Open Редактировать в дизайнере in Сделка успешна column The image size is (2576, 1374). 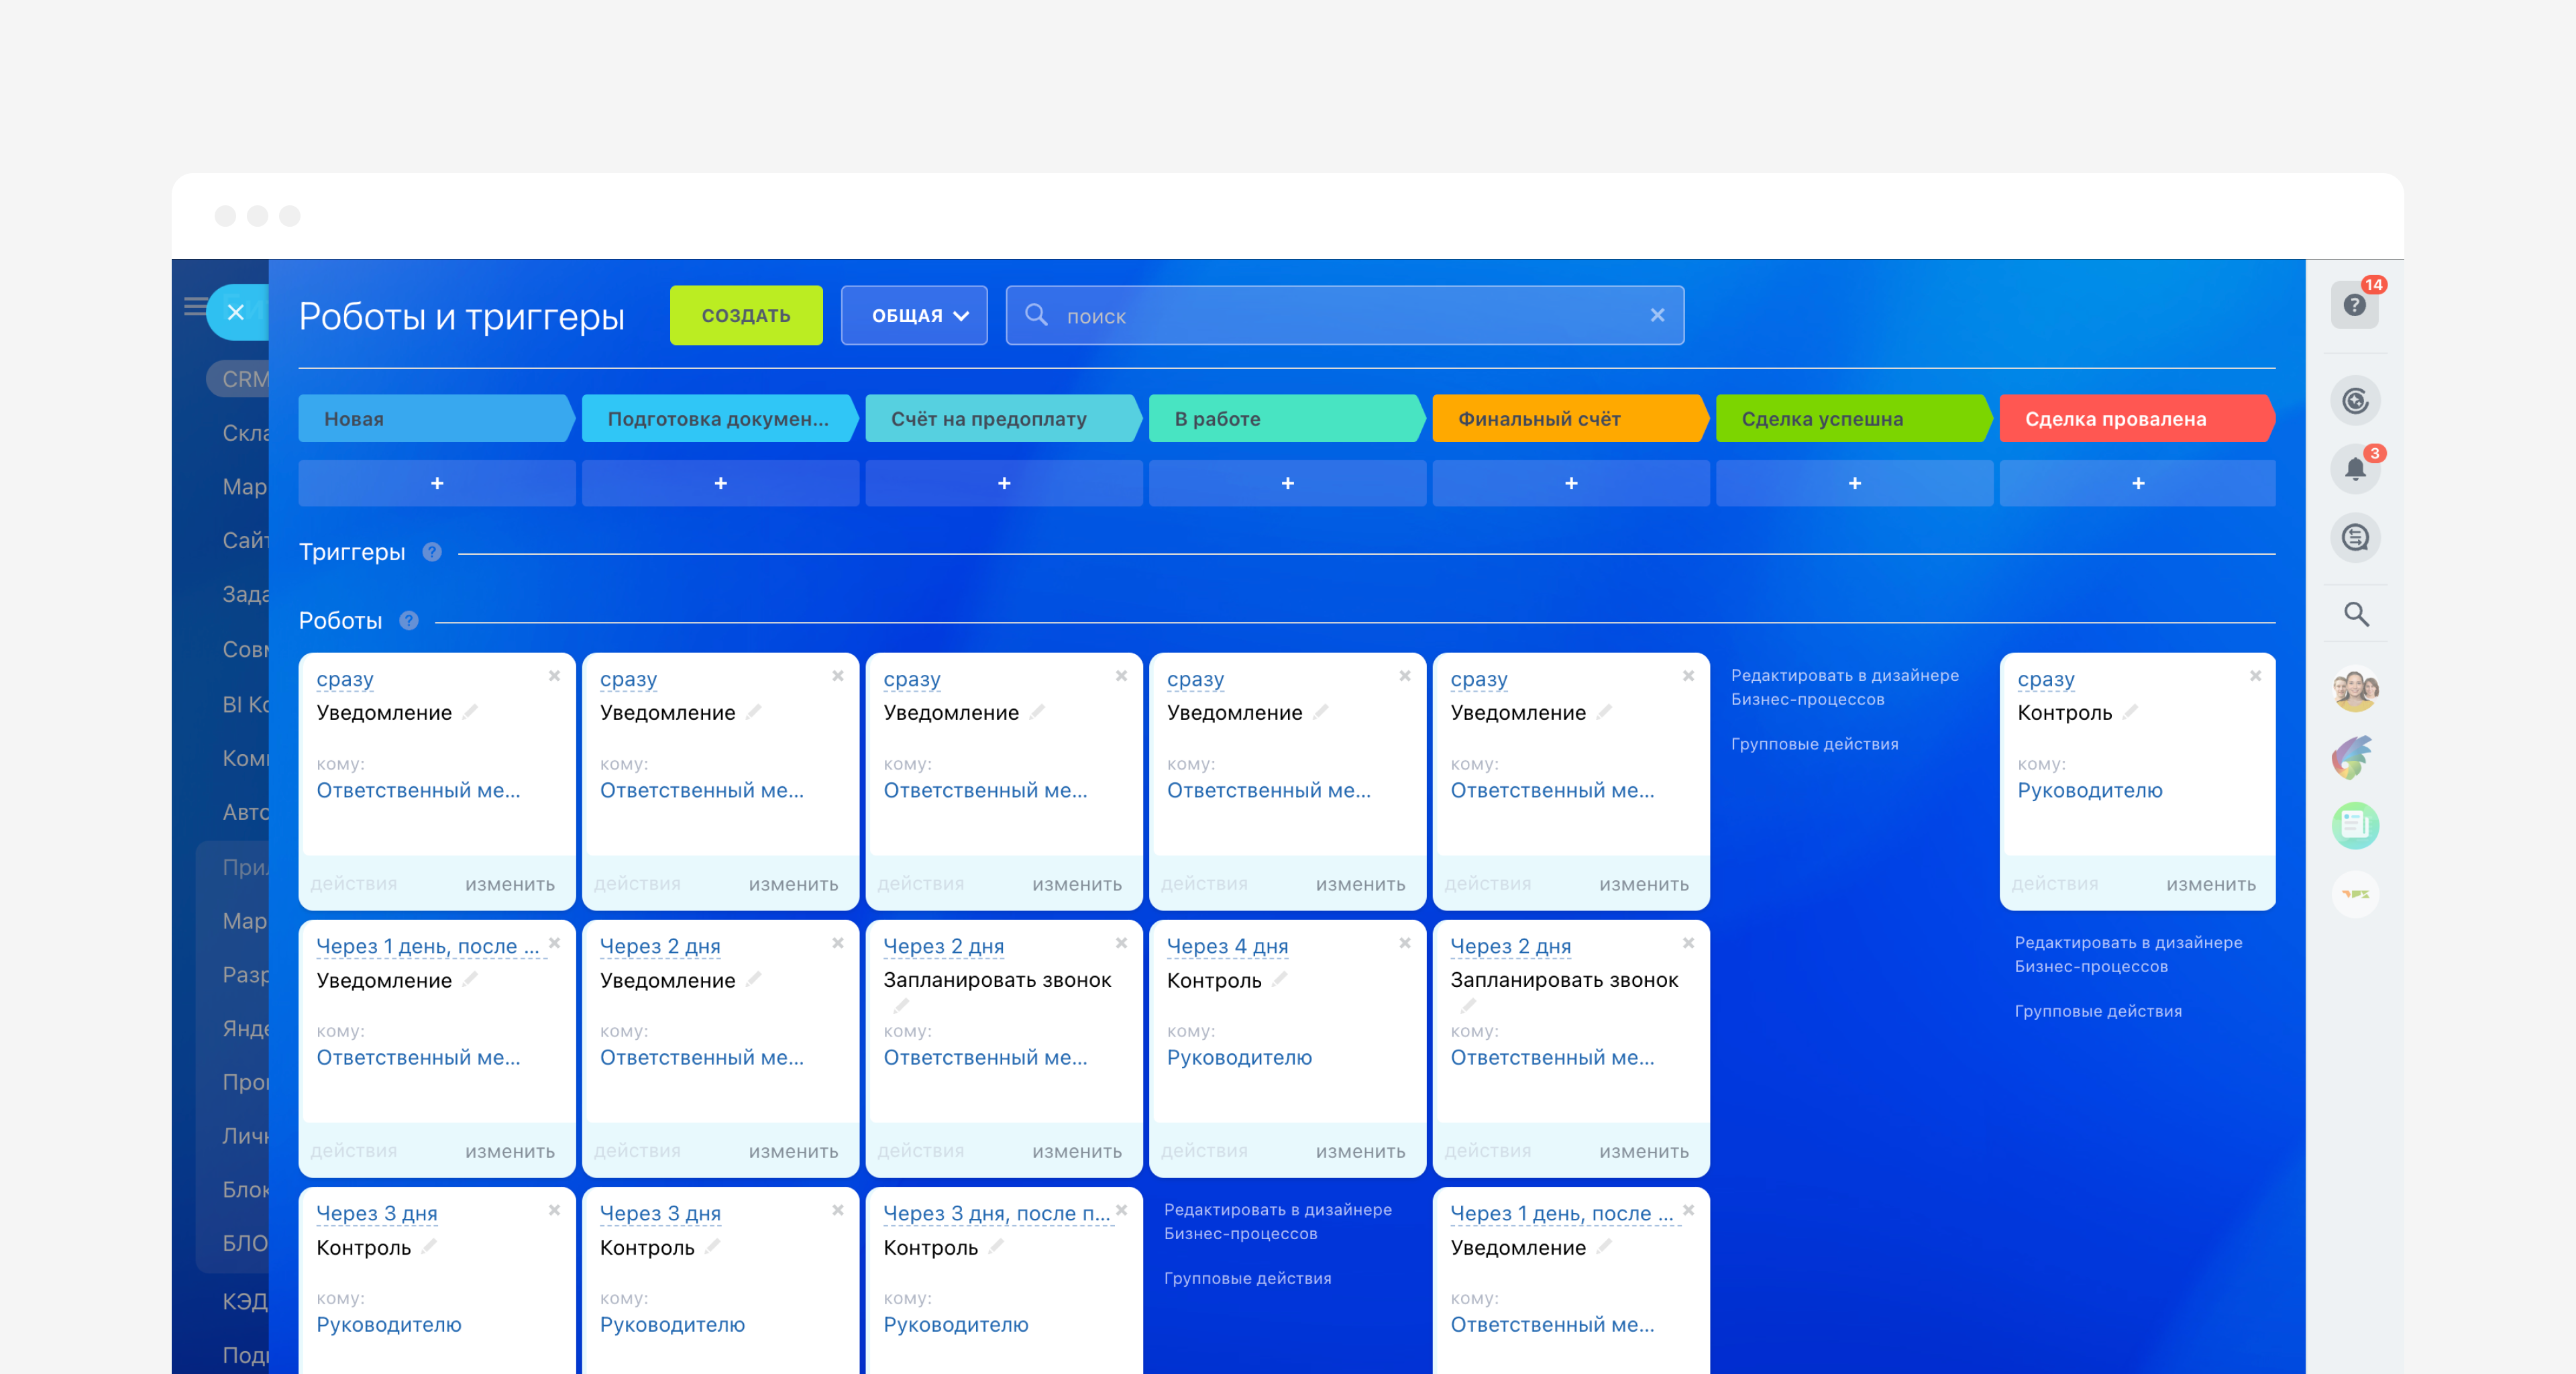coord(1845,687)
